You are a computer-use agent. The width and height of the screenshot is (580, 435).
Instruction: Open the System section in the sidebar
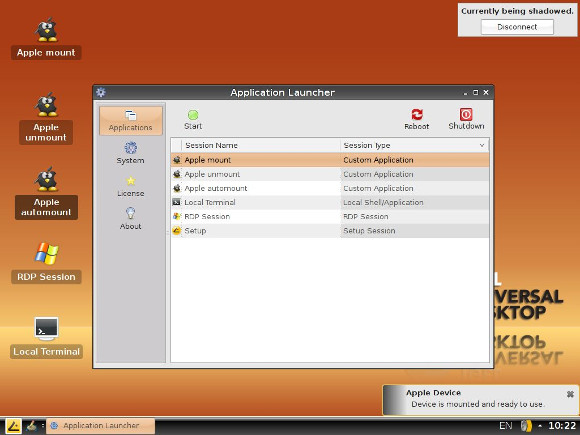pyautogui.click(x=131, y=153)
